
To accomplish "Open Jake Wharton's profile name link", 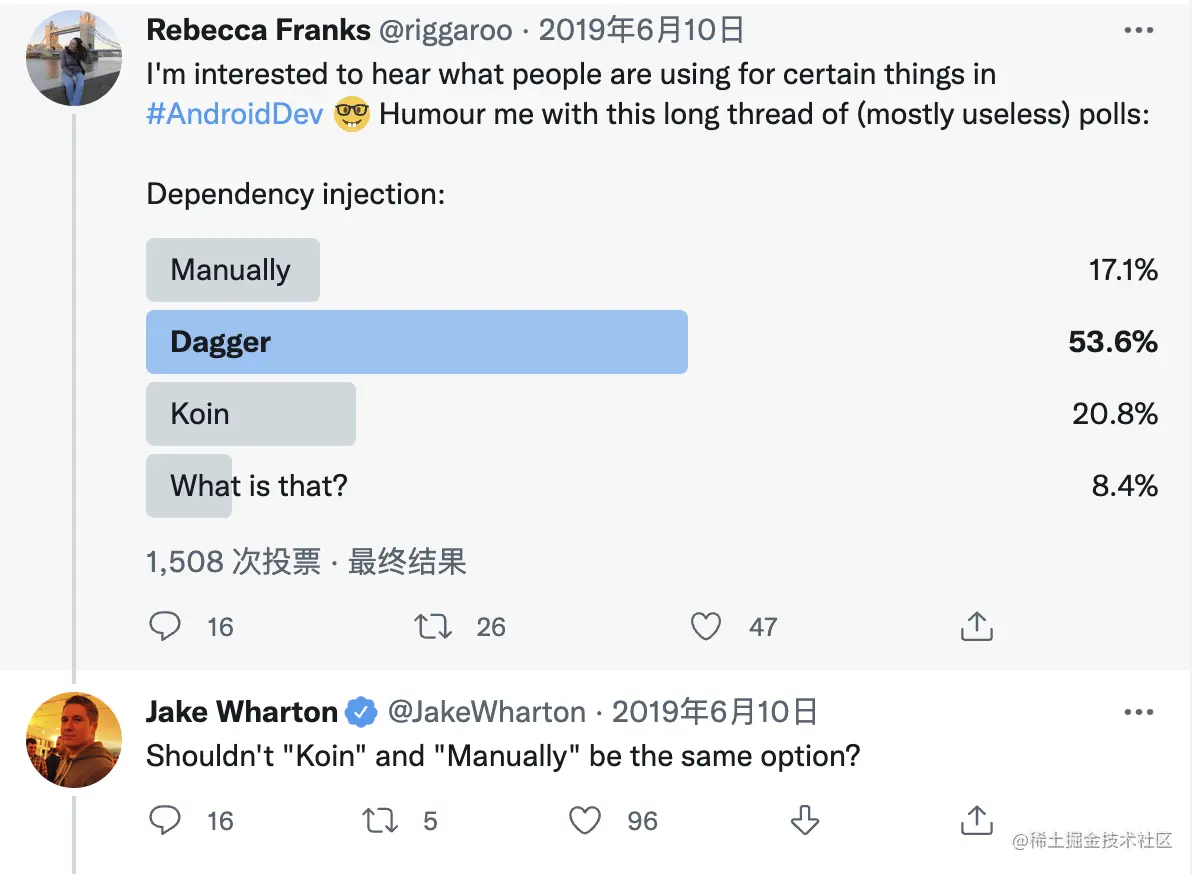I will (x=242, y=712).
